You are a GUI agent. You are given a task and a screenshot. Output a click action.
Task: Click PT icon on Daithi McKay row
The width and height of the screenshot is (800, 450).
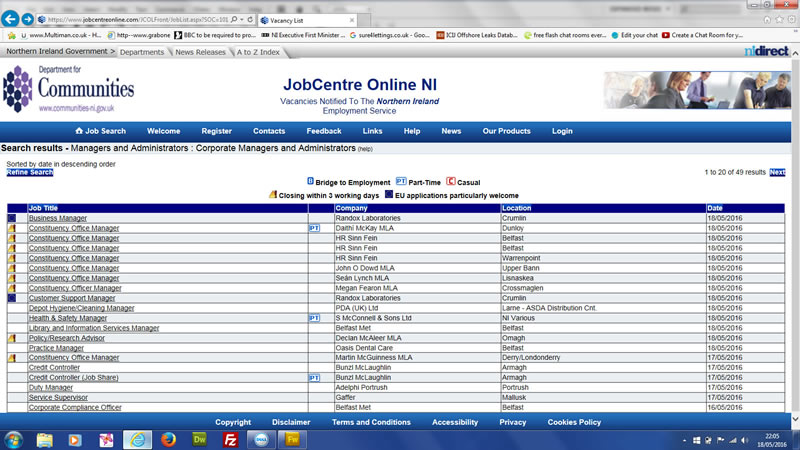pyautogui.click(x=314, y=228)
